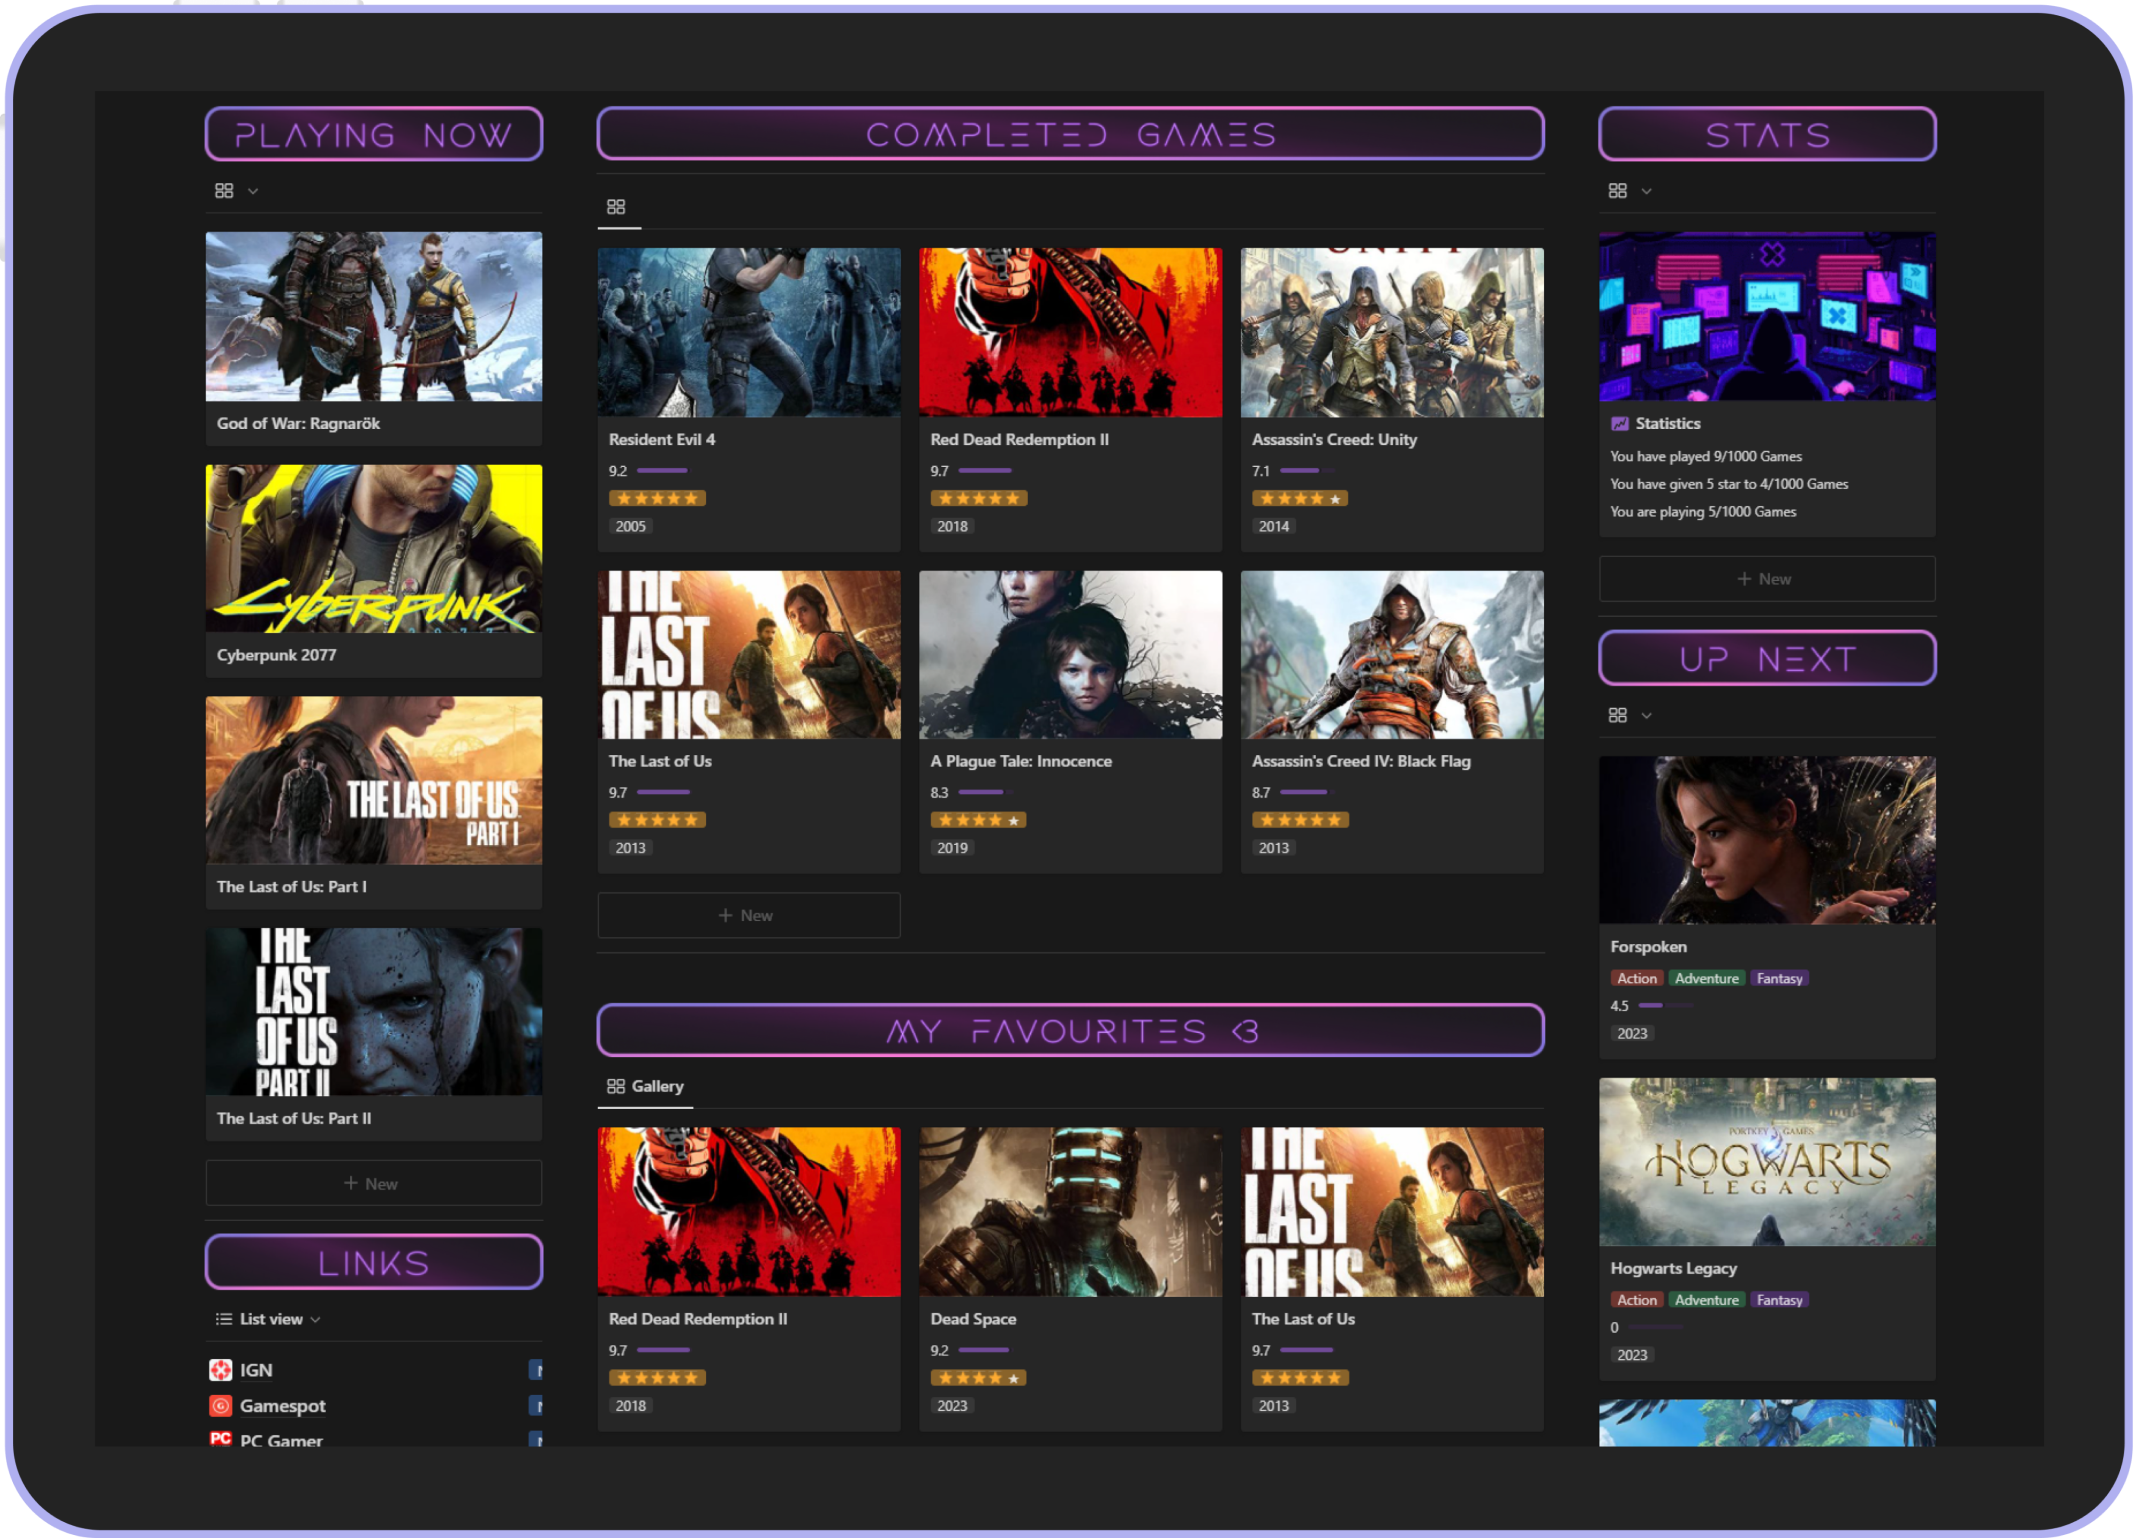Click the rating bar beside Resident Evil 4's 9.2
2133x1538 pixels.
tap(662, 470)
